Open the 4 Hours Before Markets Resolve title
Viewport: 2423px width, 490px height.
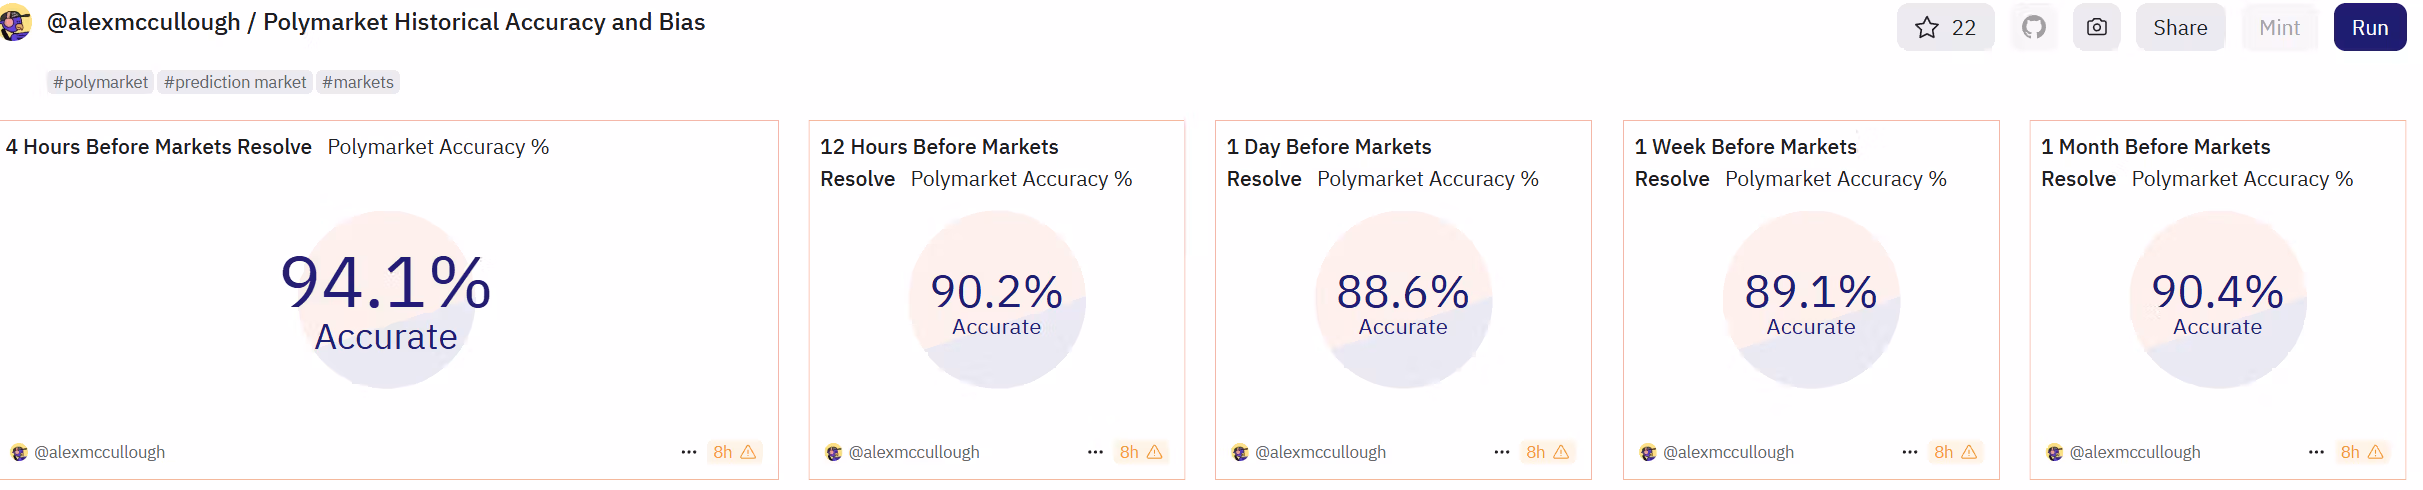159,147
